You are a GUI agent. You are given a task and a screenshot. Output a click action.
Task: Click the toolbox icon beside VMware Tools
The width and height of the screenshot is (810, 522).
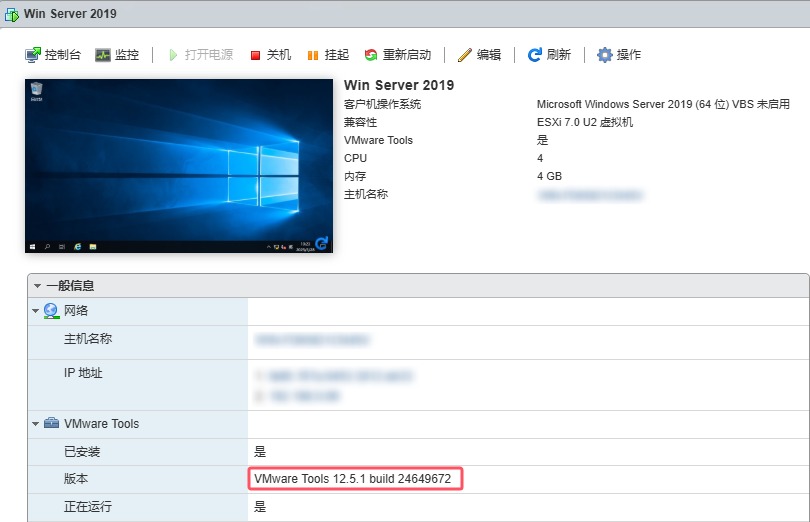coord(52,424)
